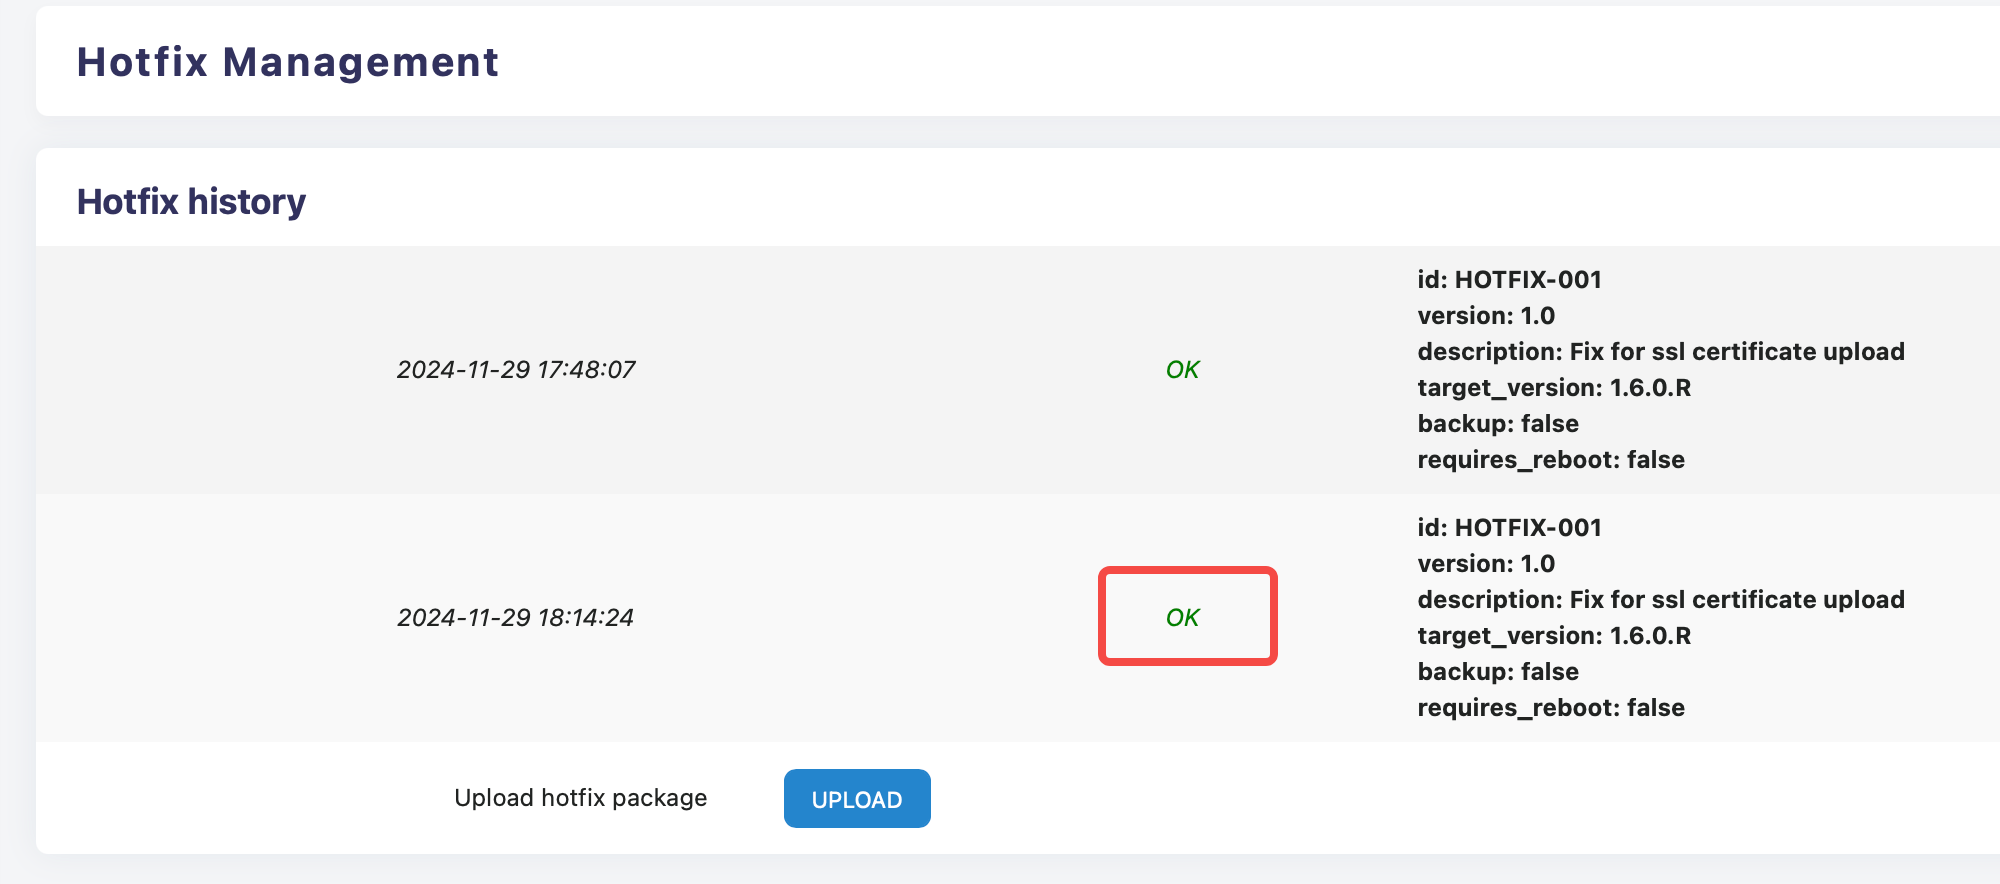
Task: Click the id HOTFIX-001 line in the 17:48:07 entry
Action: [1509, 280]
